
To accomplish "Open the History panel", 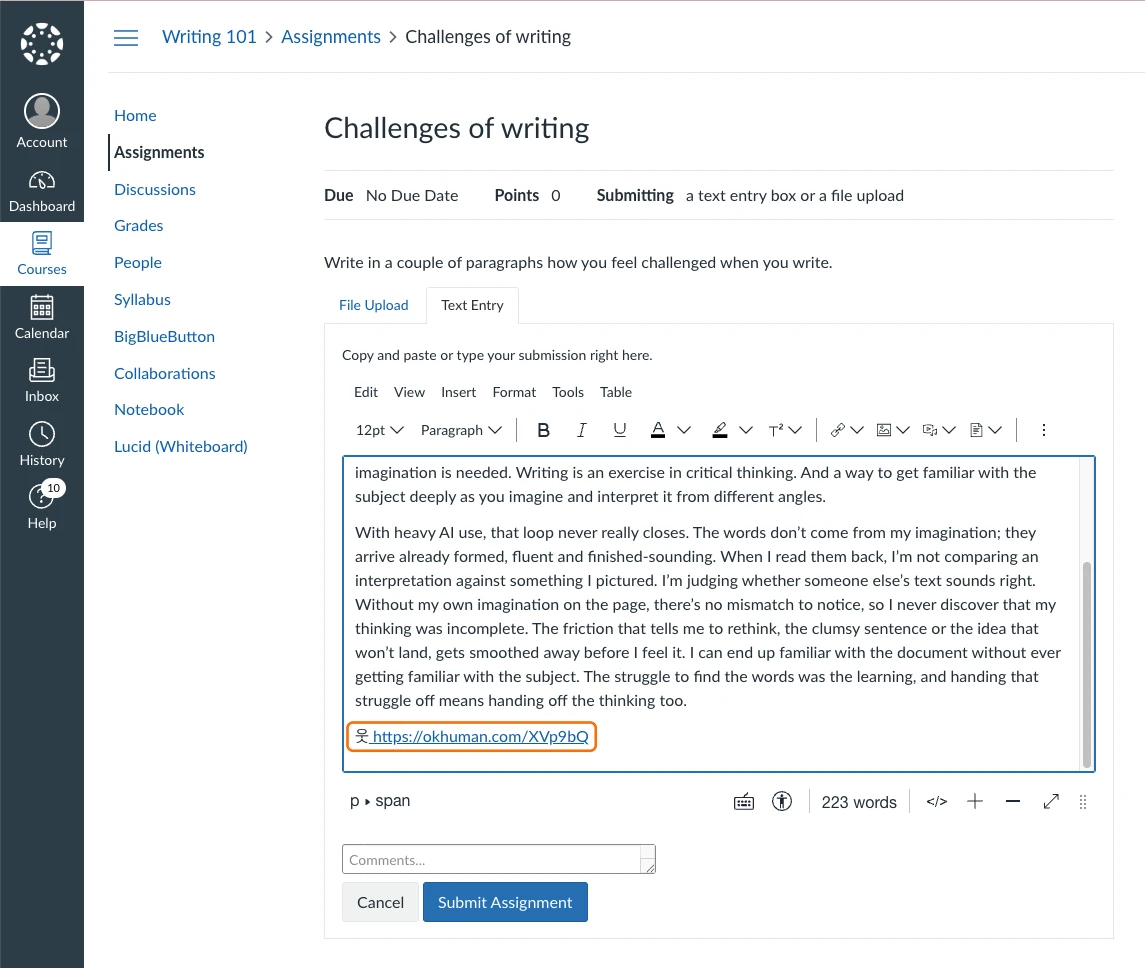I will pyautogui.click(x=42, y=444).
